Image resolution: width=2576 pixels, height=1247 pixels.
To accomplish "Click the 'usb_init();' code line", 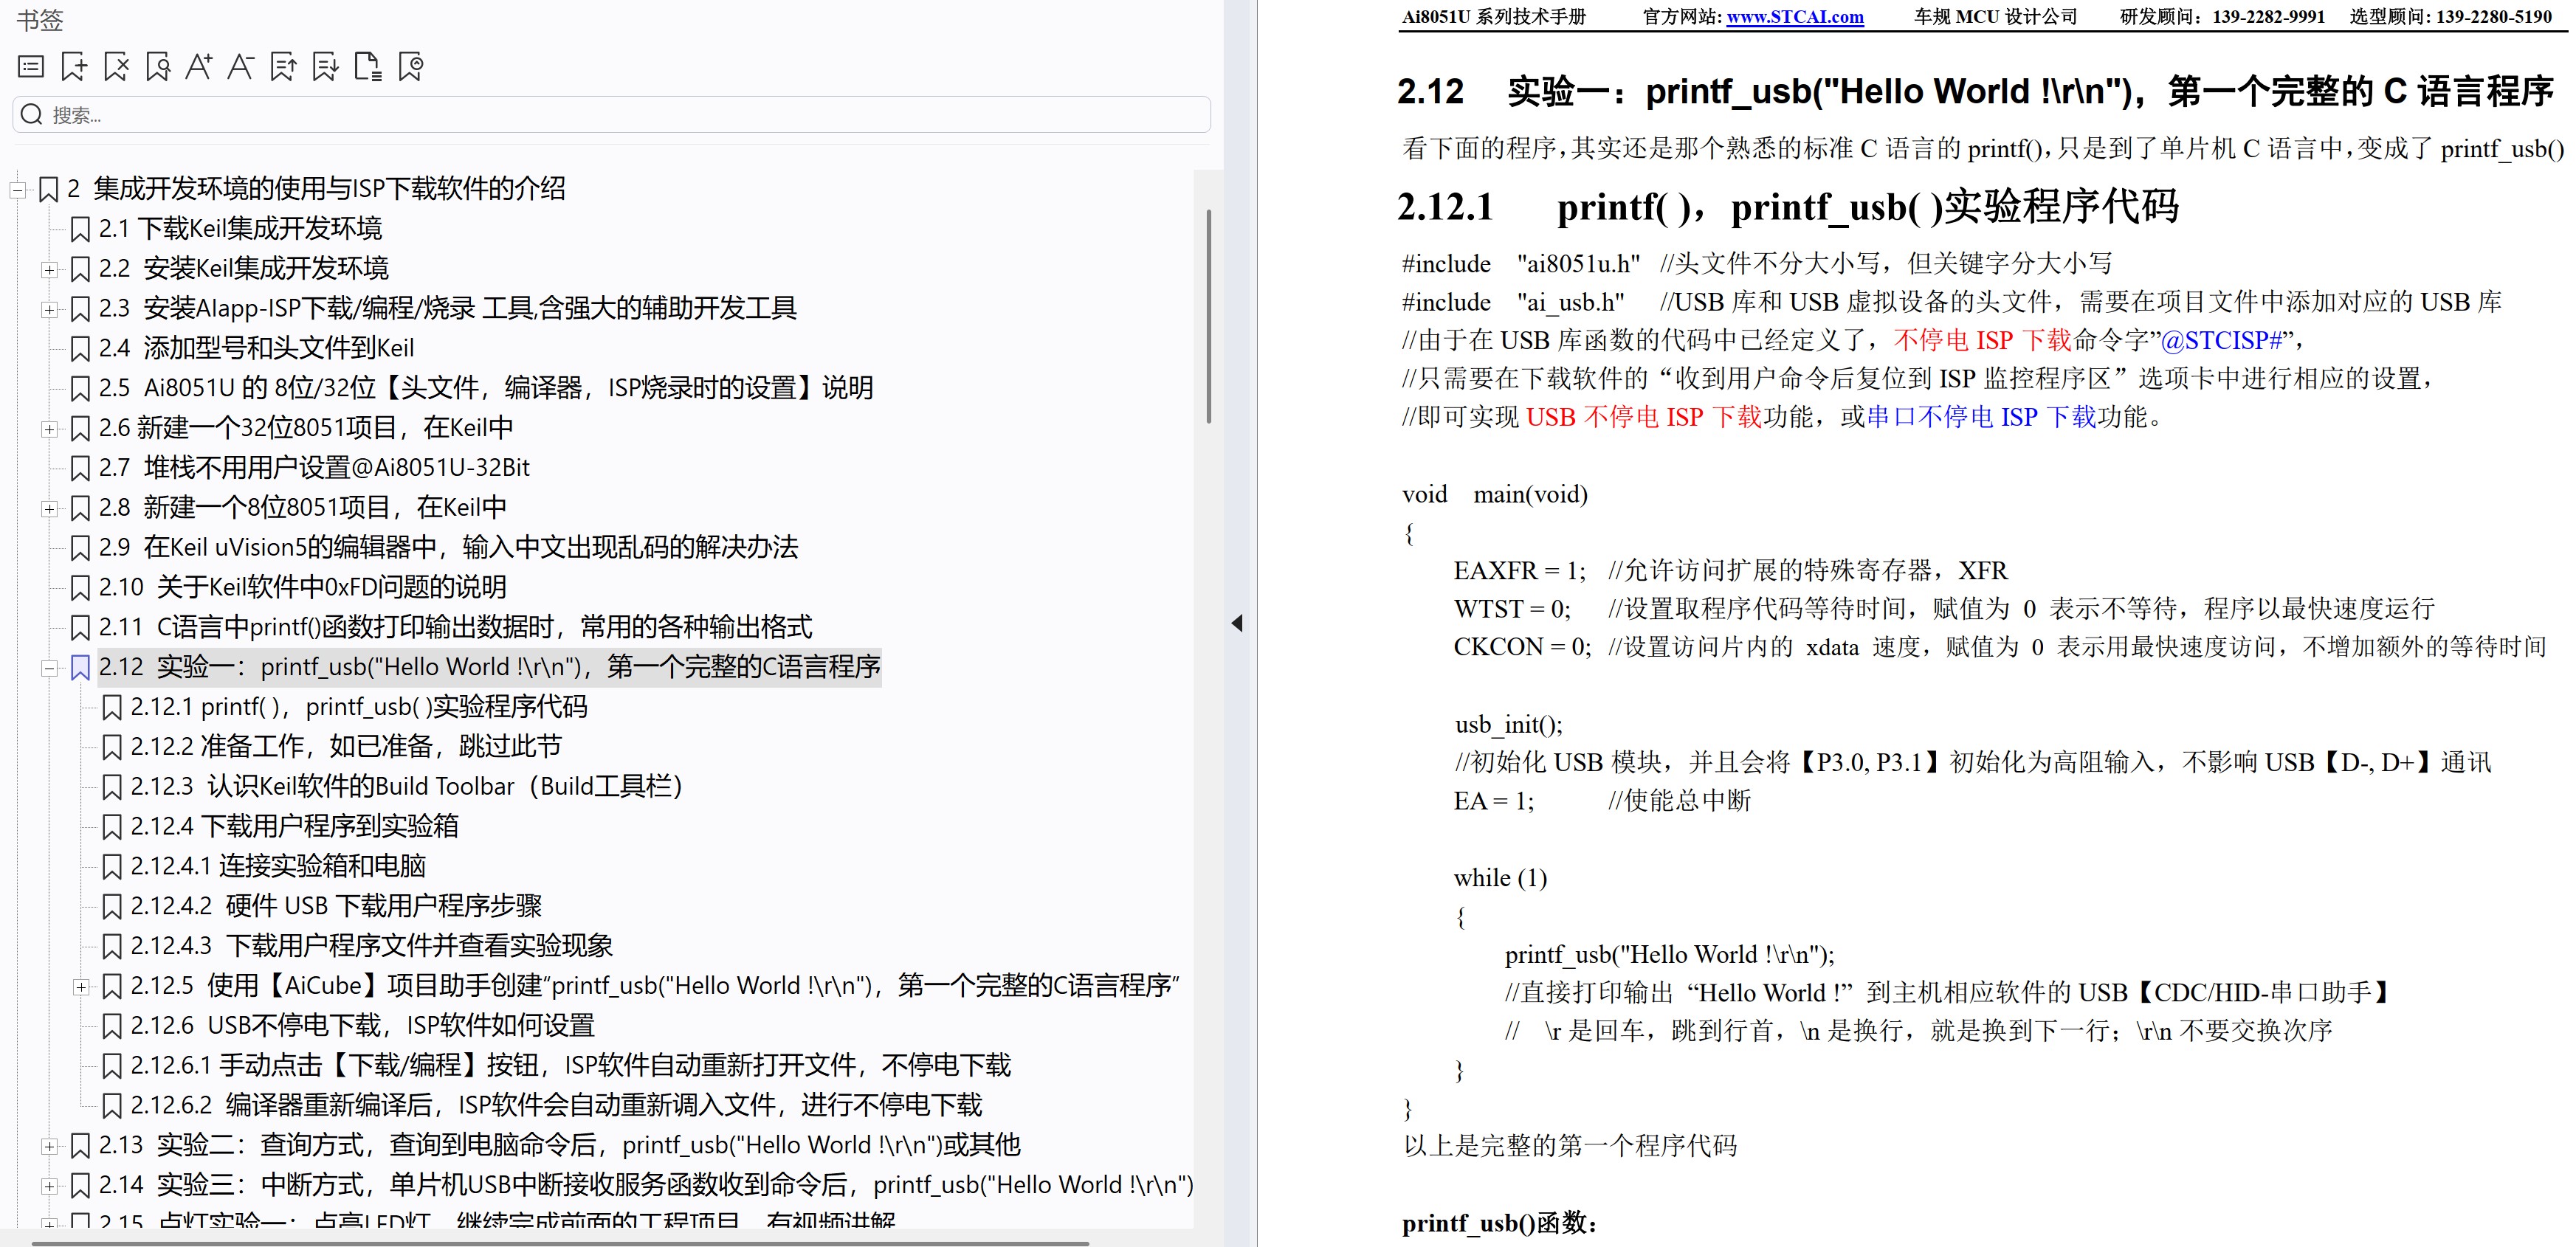I will tap(1508, 724).
